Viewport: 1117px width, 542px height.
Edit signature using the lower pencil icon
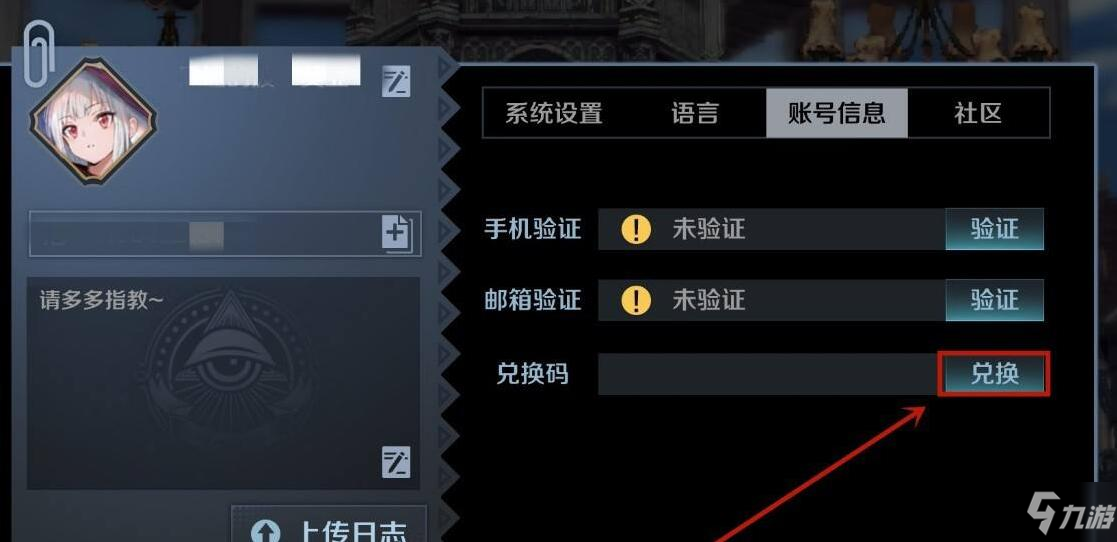(396, 462)
